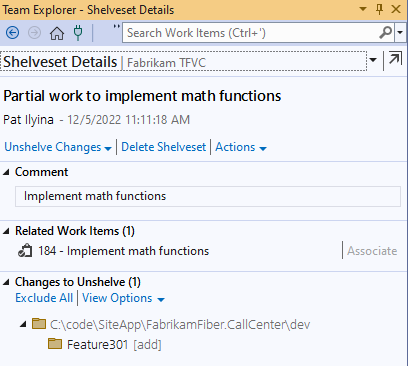Click the owner name Pat Ilyina
This screenshot has height=366, width=408.
(x=28, y=120)
